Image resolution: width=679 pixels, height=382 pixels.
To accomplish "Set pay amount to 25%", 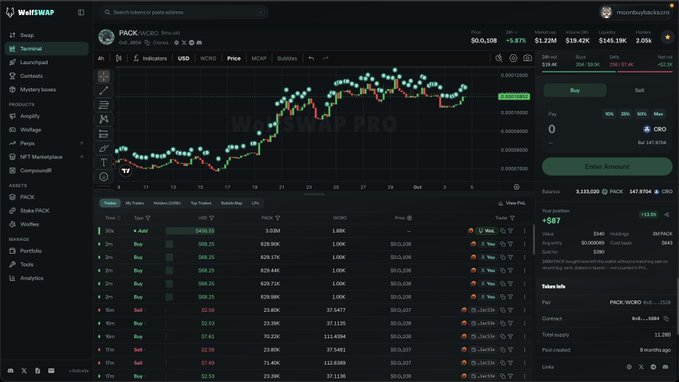I will point(625,114).
